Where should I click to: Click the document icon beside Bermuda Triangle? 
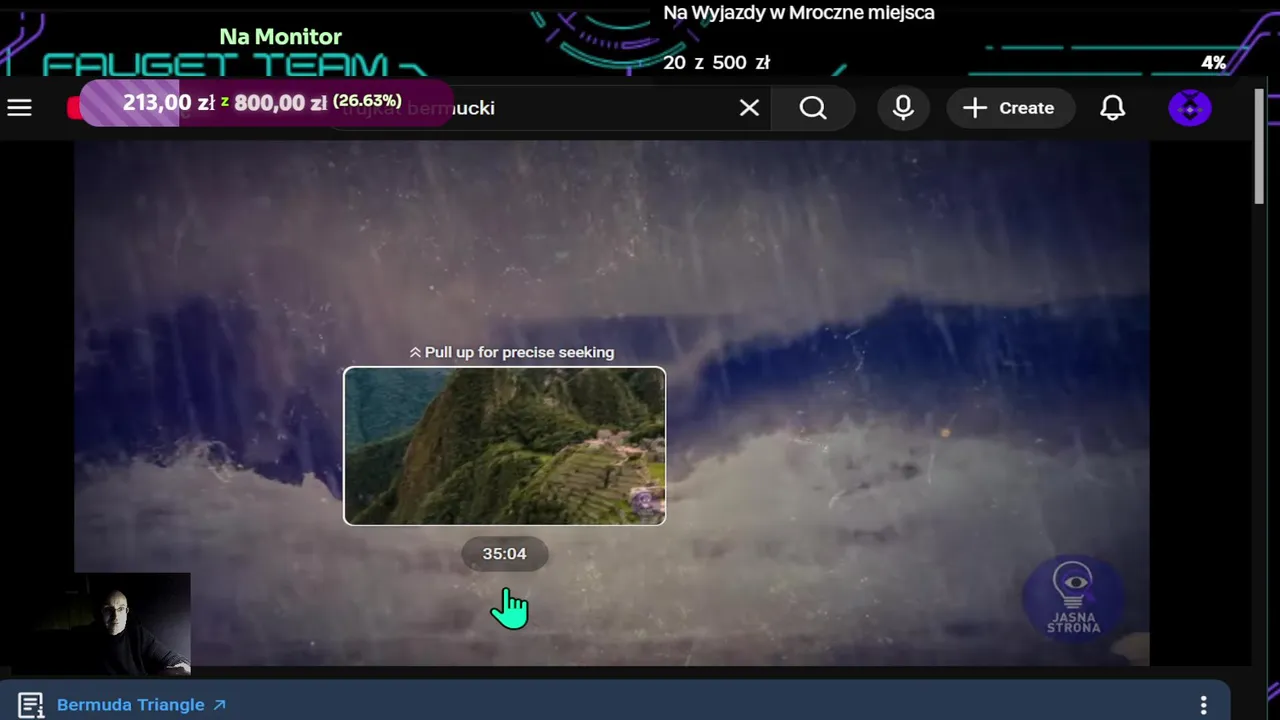point(31,705)
